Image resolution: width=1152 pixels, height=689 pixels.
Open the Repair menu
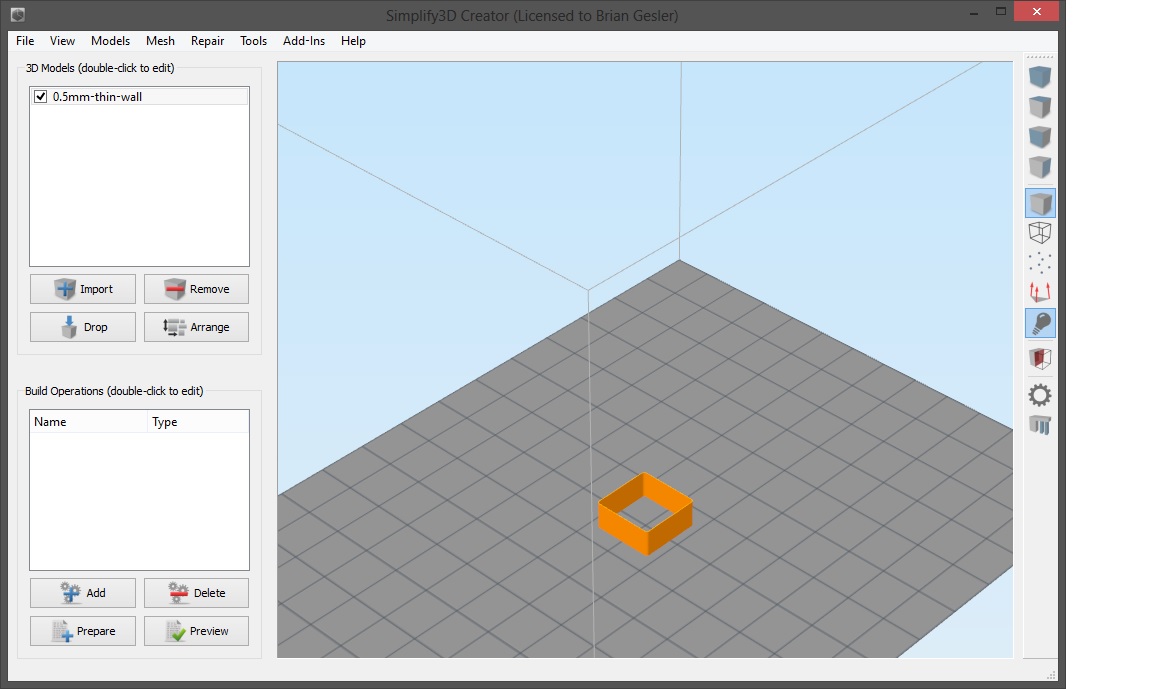[207, 41]
